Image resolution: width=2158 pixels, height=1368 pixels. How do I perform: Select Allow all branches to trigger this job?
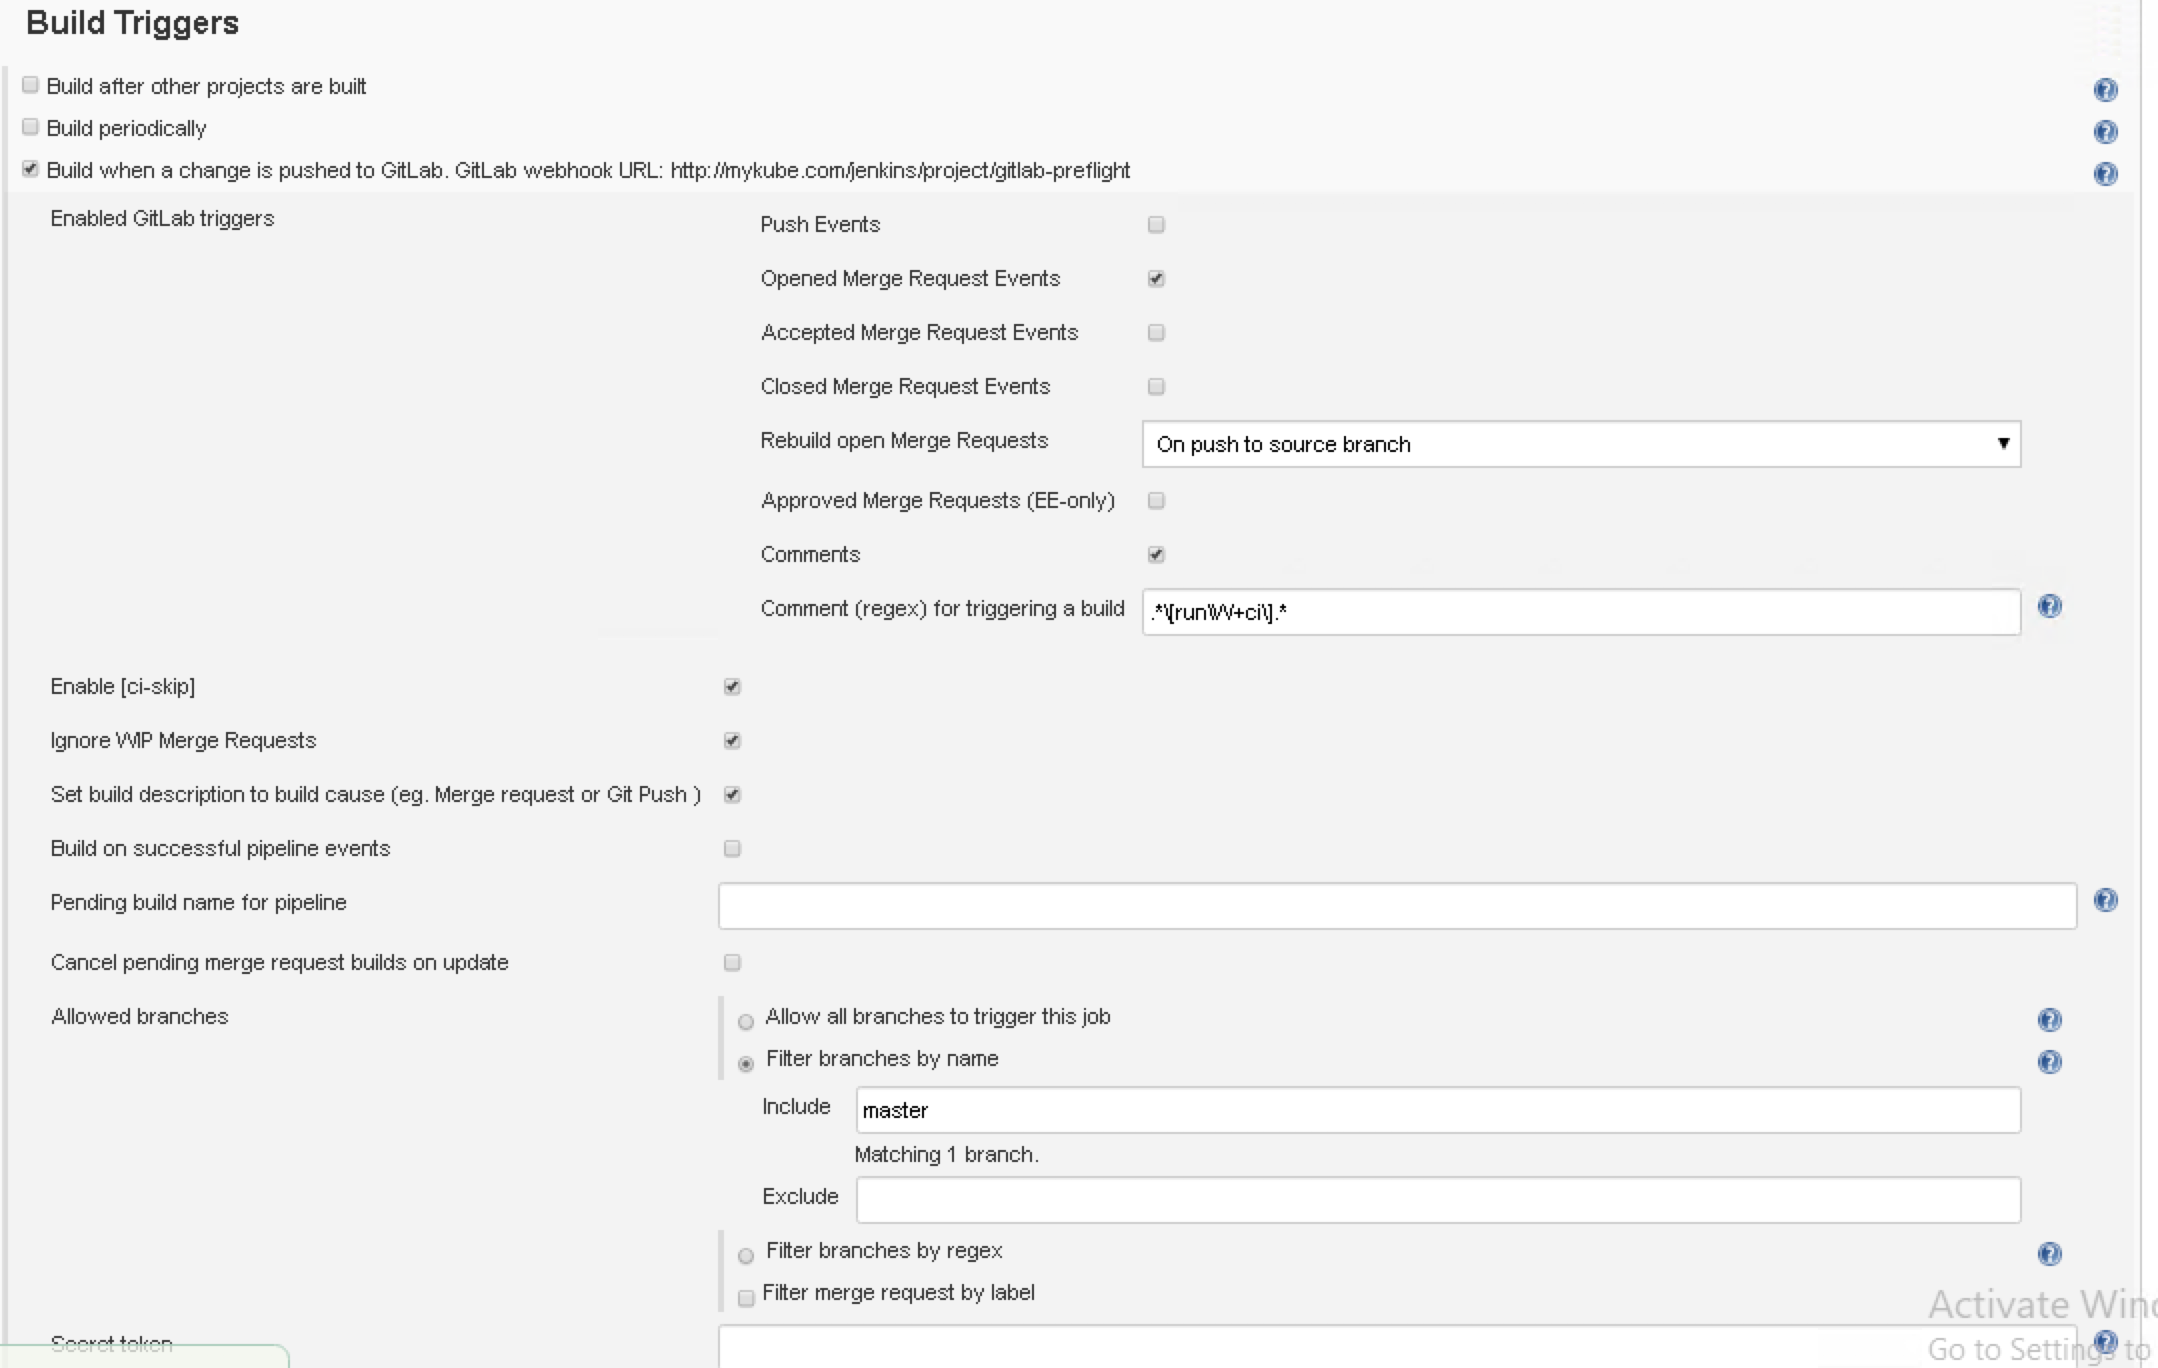tap(746, 1022)
